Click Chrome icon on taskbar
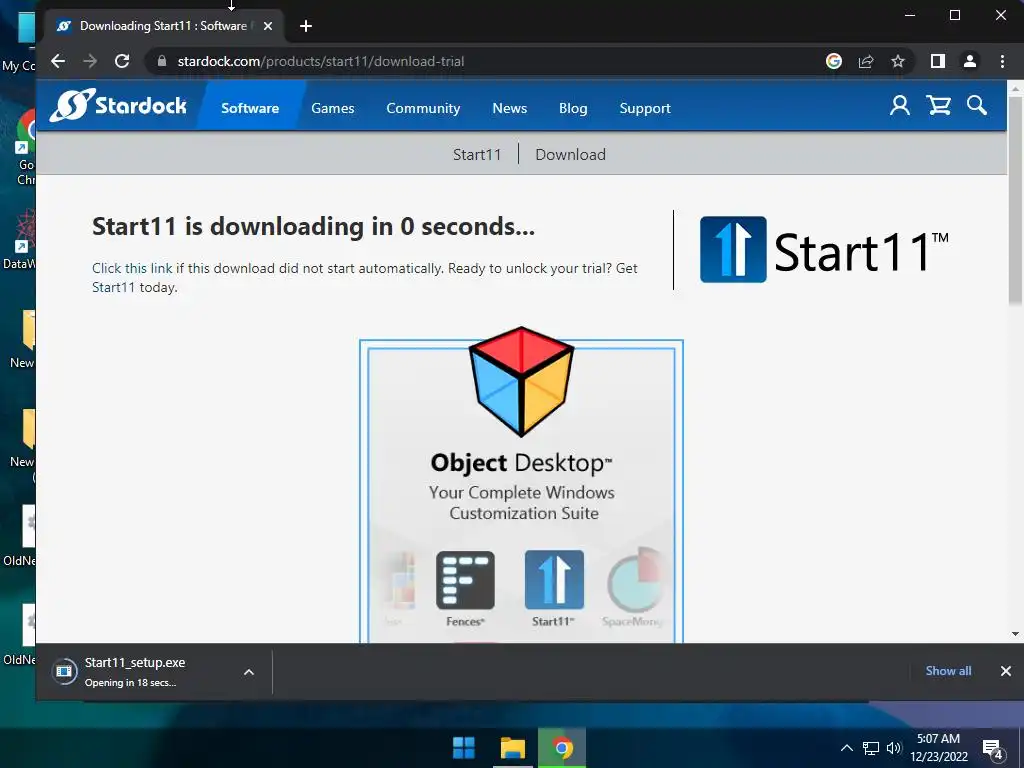The width and height of the screenshot is (1024, 768). tap(562, 748)
